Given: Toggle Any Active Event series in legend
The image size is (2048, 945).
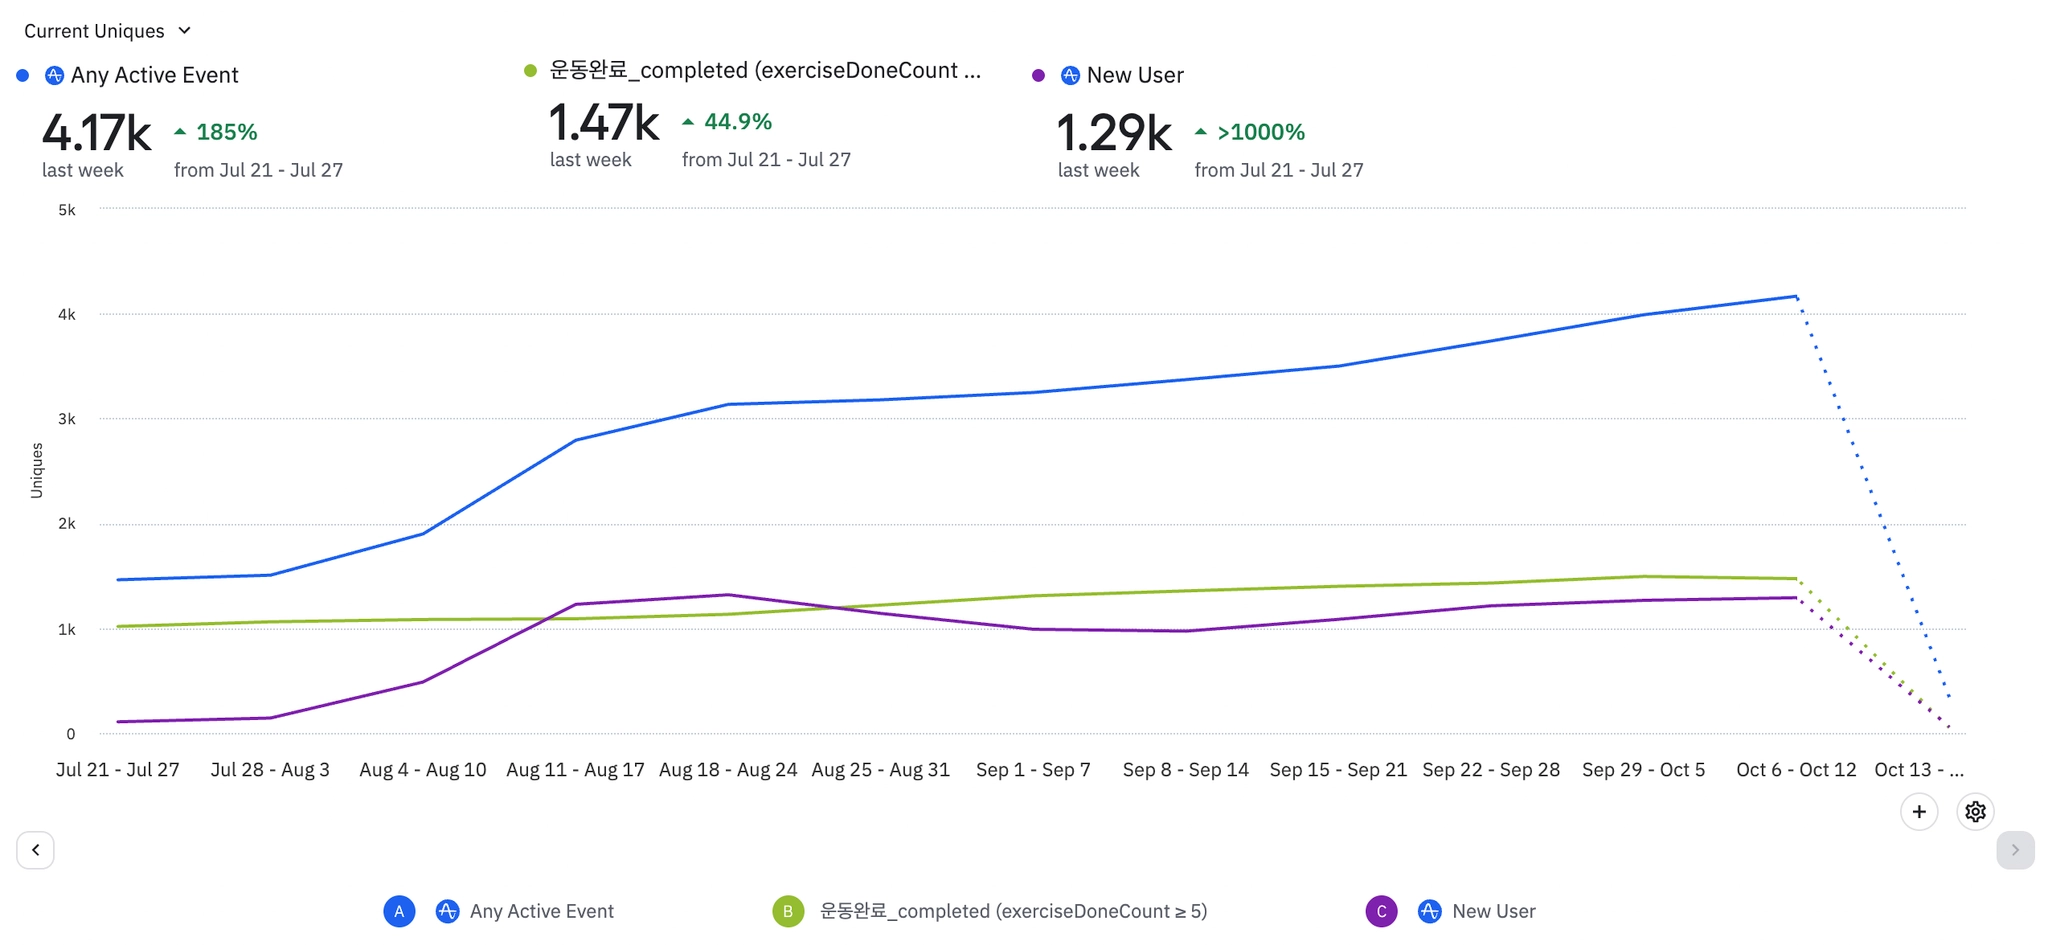Looking at the screenshot, I should (541, 911).
